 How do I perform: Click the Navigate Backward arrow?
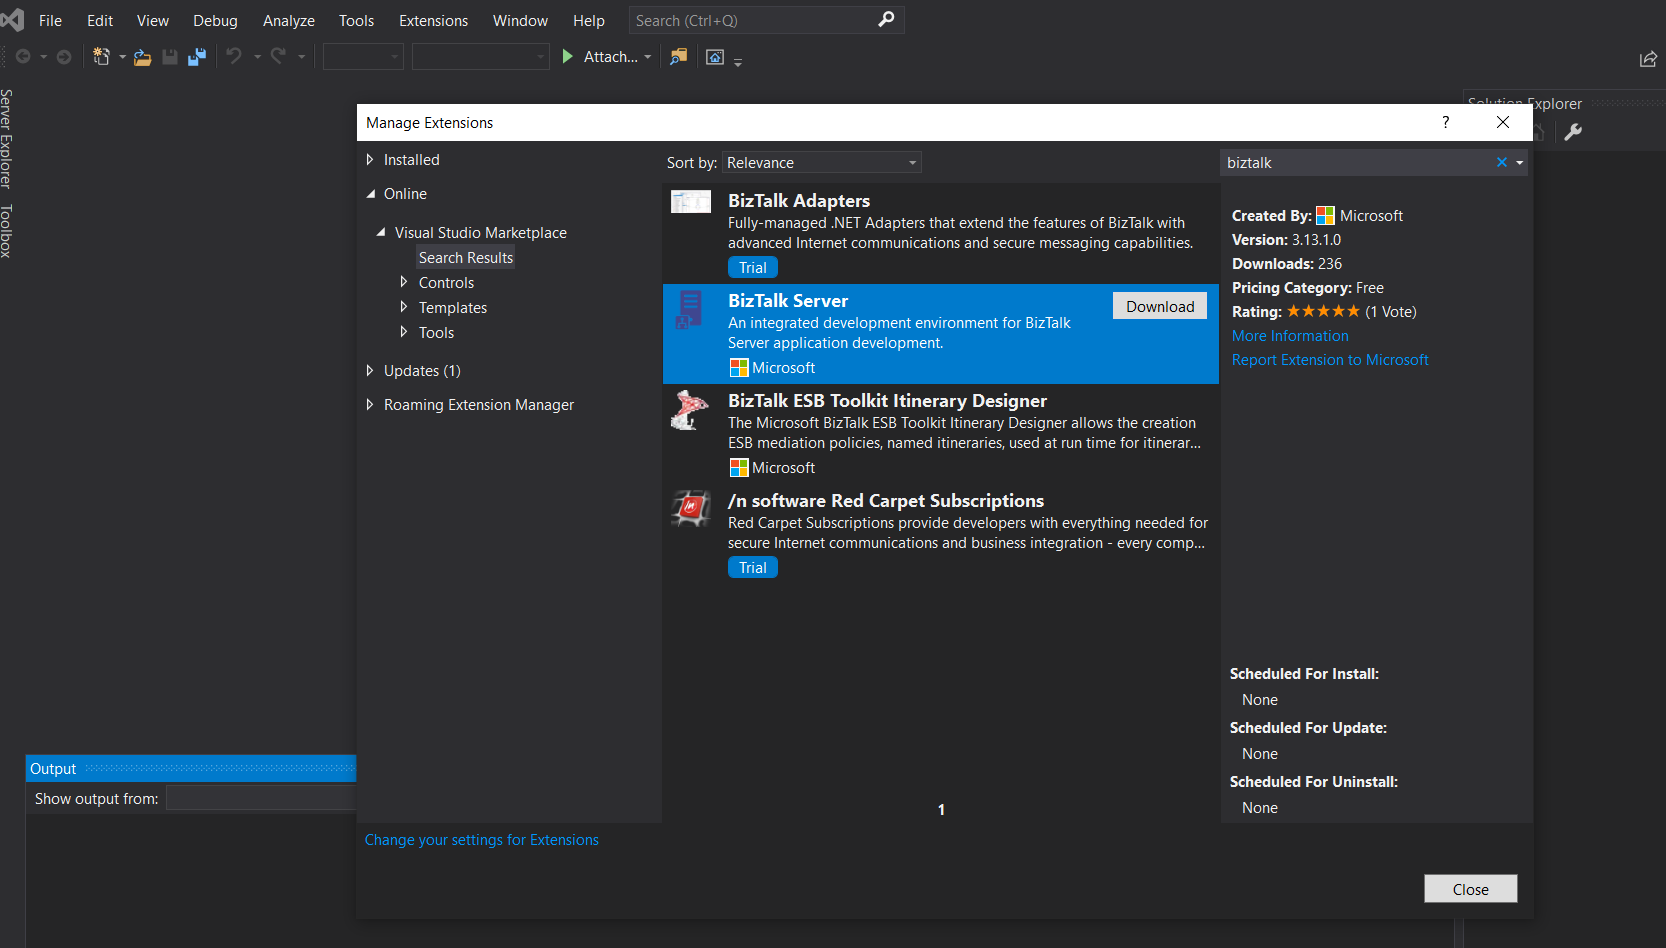click(x=23, y=57)
